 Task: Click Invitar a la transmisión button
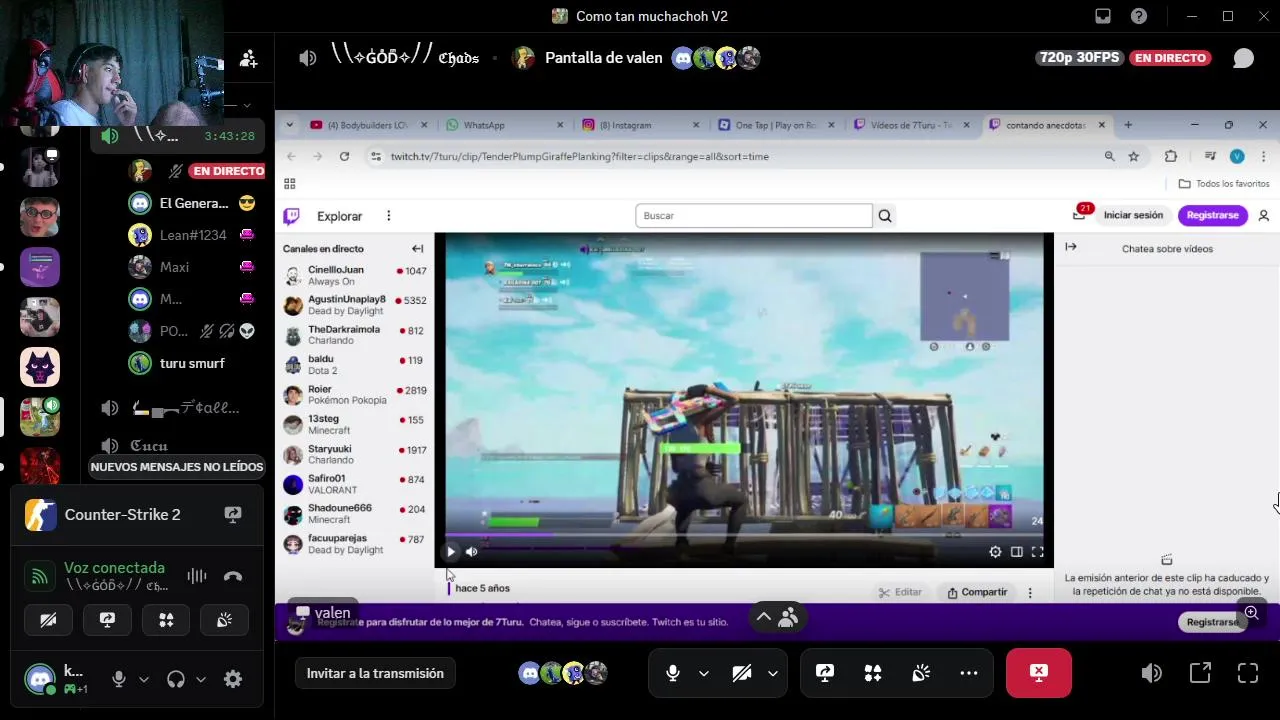coord(375,673)
